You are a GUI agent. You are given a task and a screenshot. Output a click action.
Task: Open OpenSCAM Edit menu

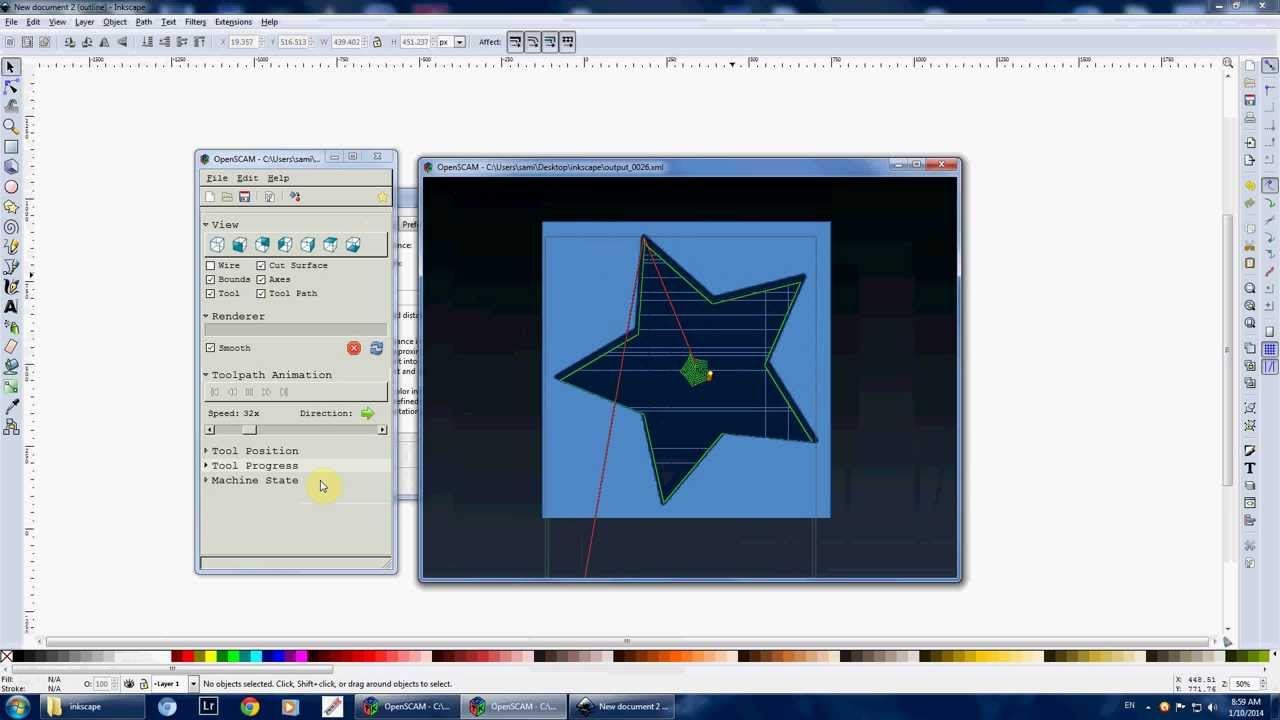(x=247, y=178)
